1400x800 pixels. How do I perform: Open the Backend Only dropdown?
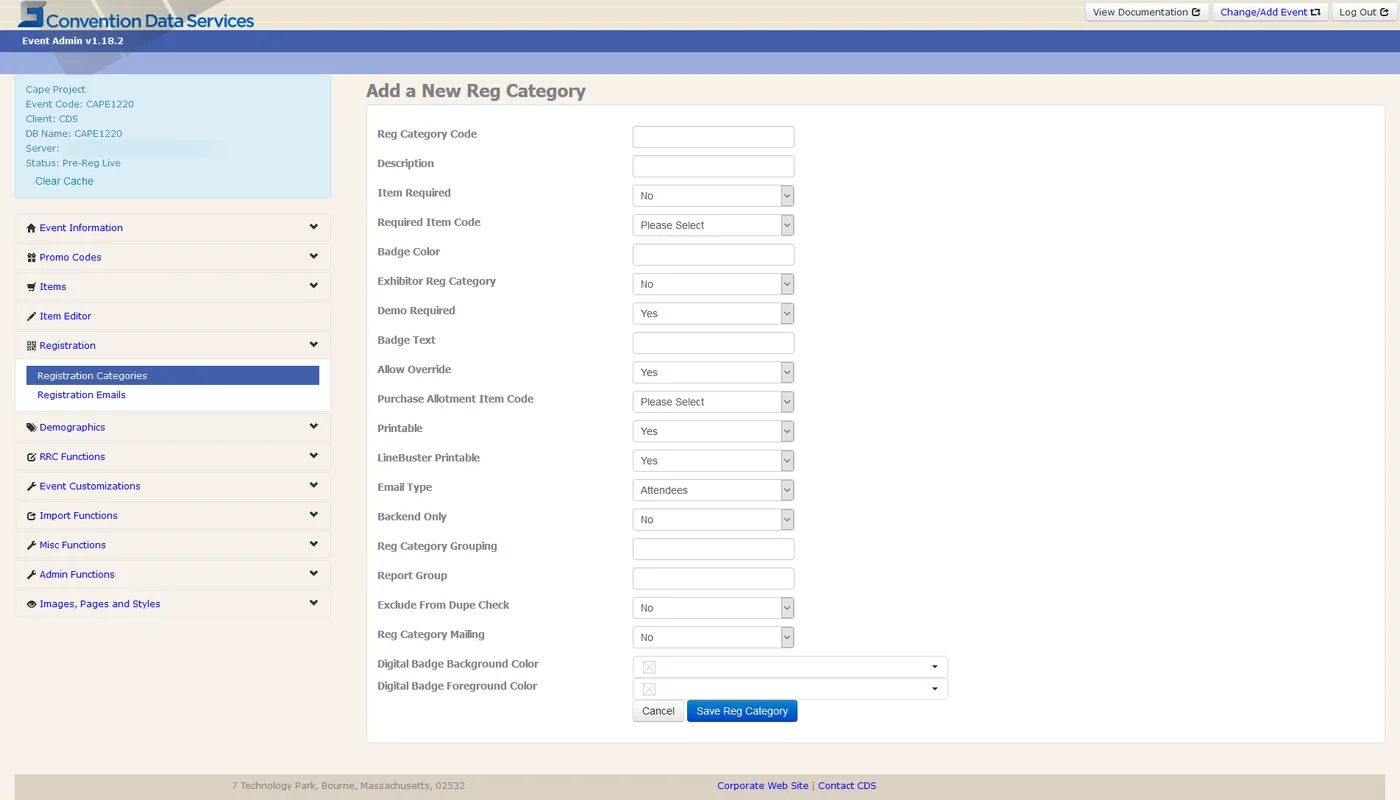[713, 520]
